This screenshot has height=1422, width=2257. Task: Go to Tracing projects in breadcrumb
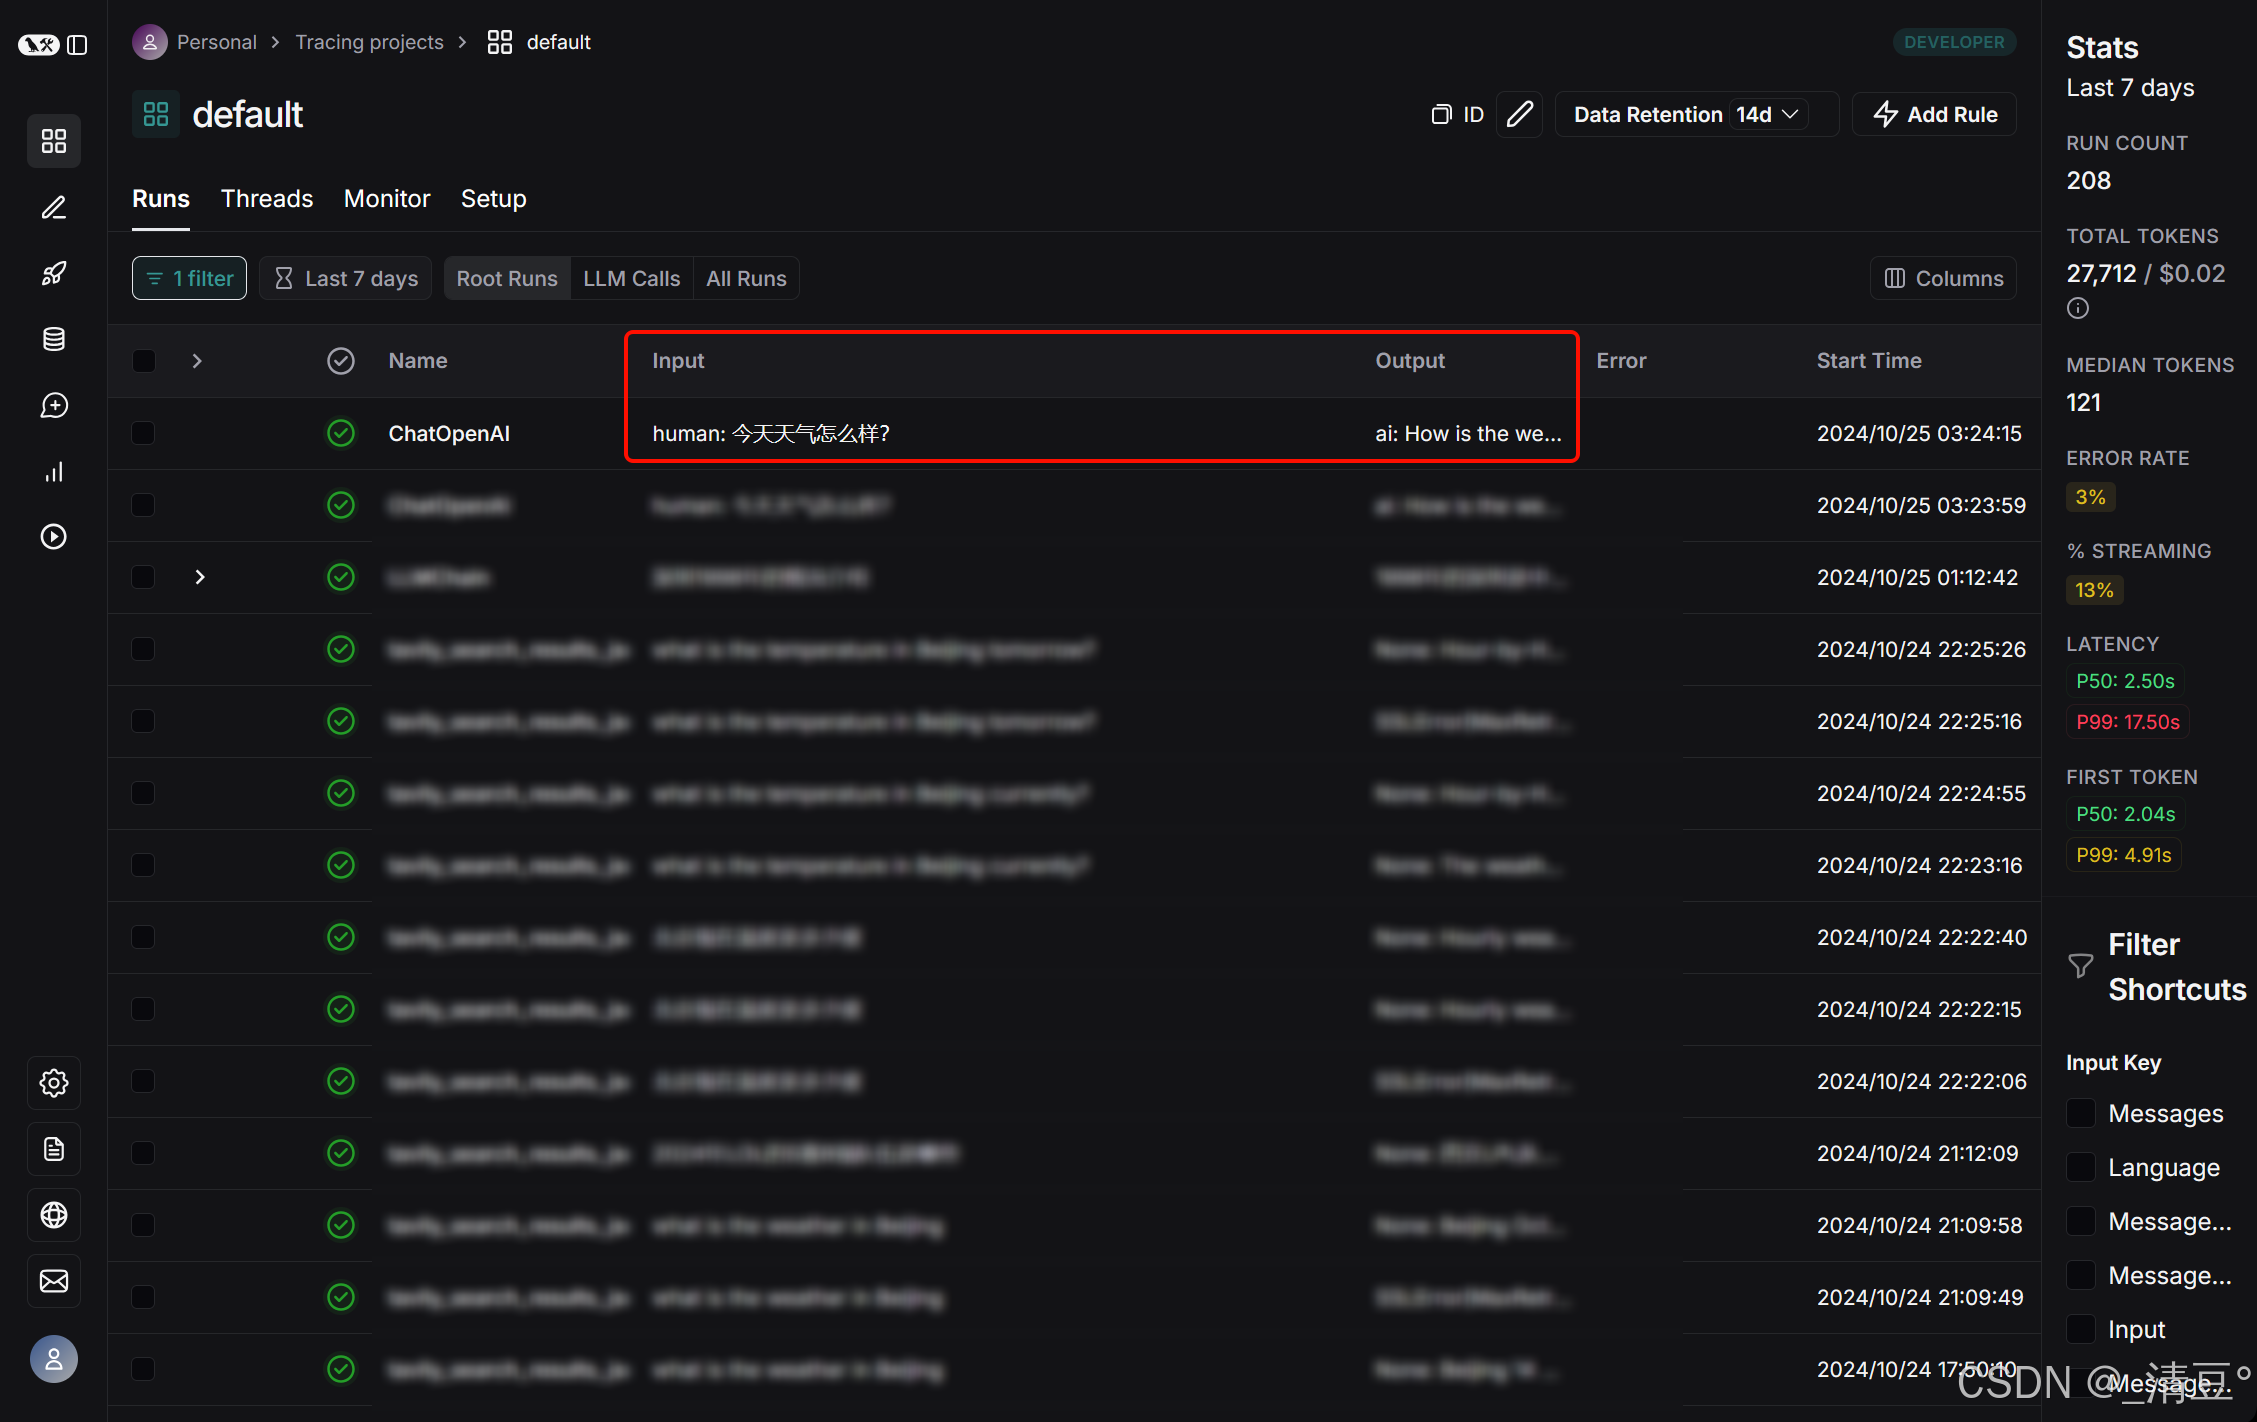coord(369,42)
